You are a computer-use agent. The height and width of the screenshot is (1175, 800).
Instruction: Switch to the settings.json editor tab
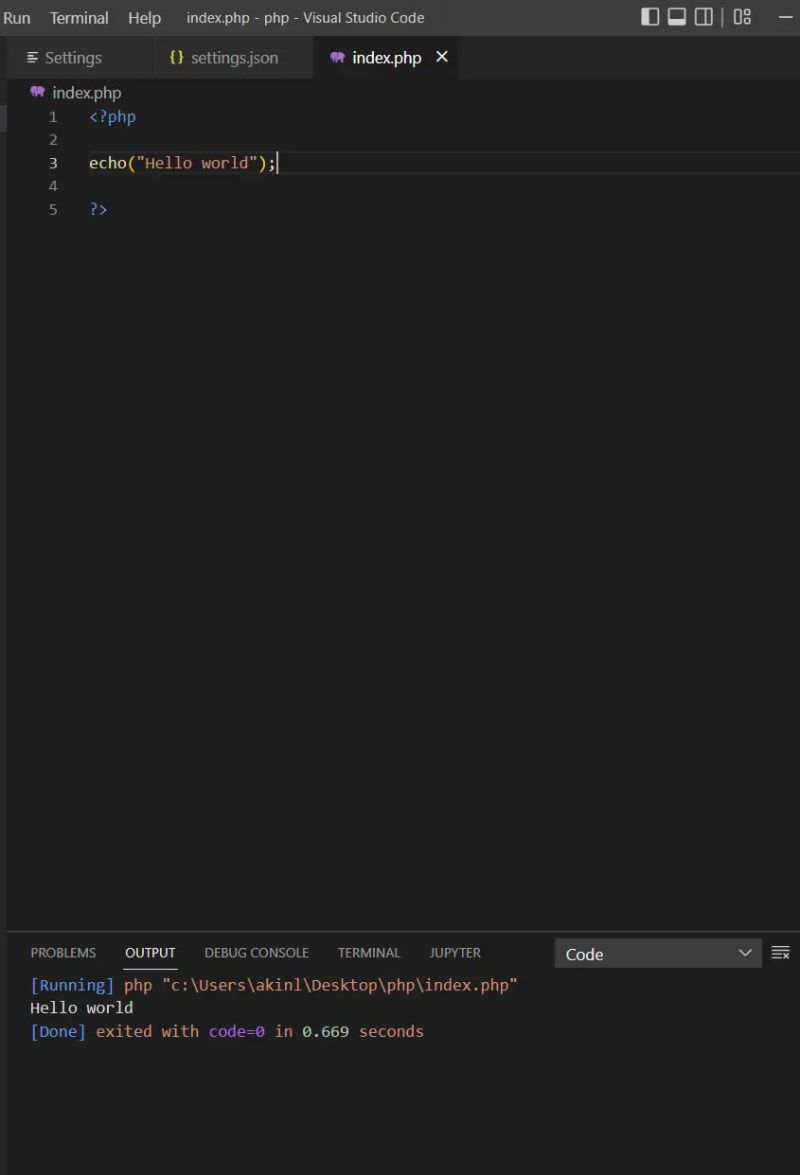[x=232, y=57]
